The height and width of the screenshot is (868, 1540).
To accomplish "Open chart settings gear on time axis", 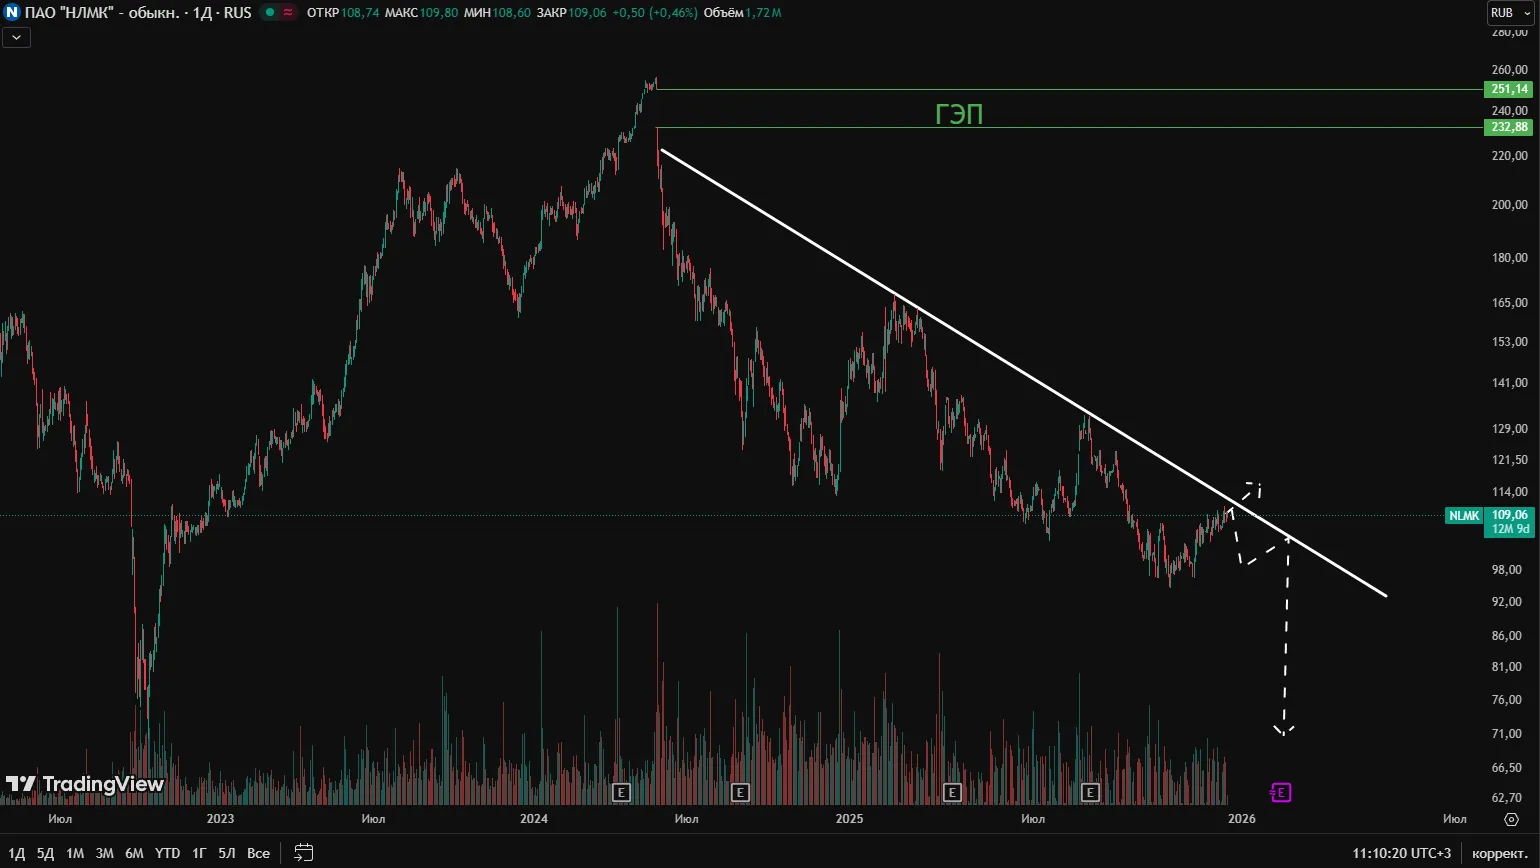I will pyautogui.click(x=1511, y=819).
